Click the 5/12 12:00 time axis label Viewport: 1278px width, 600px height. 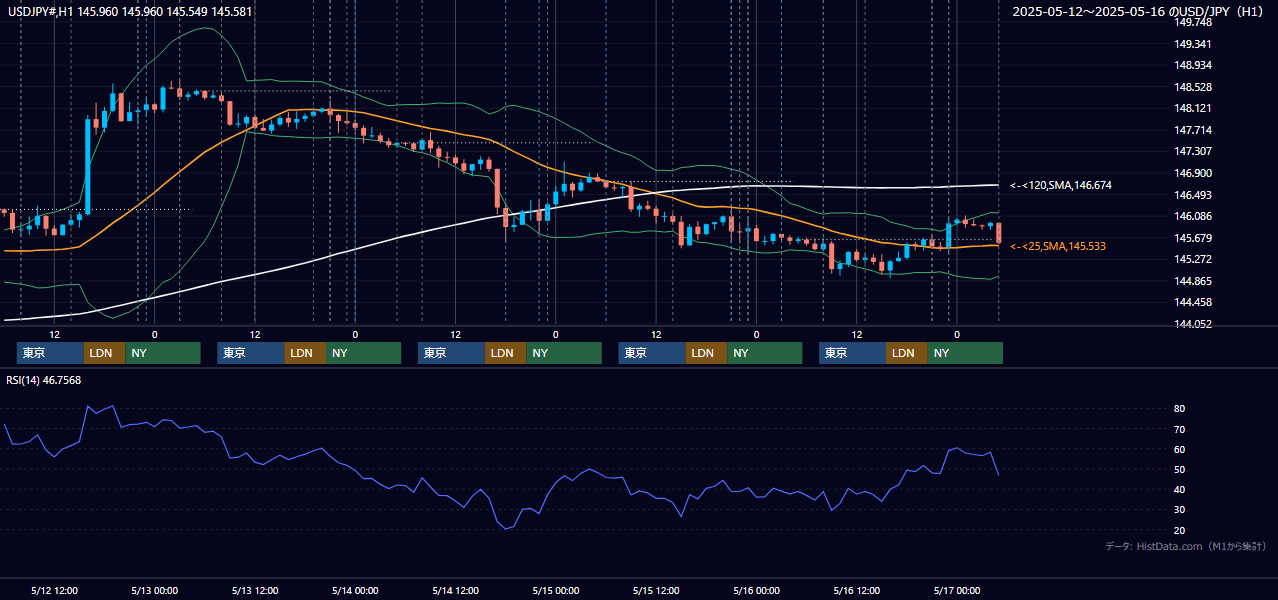tap(55, 590)
